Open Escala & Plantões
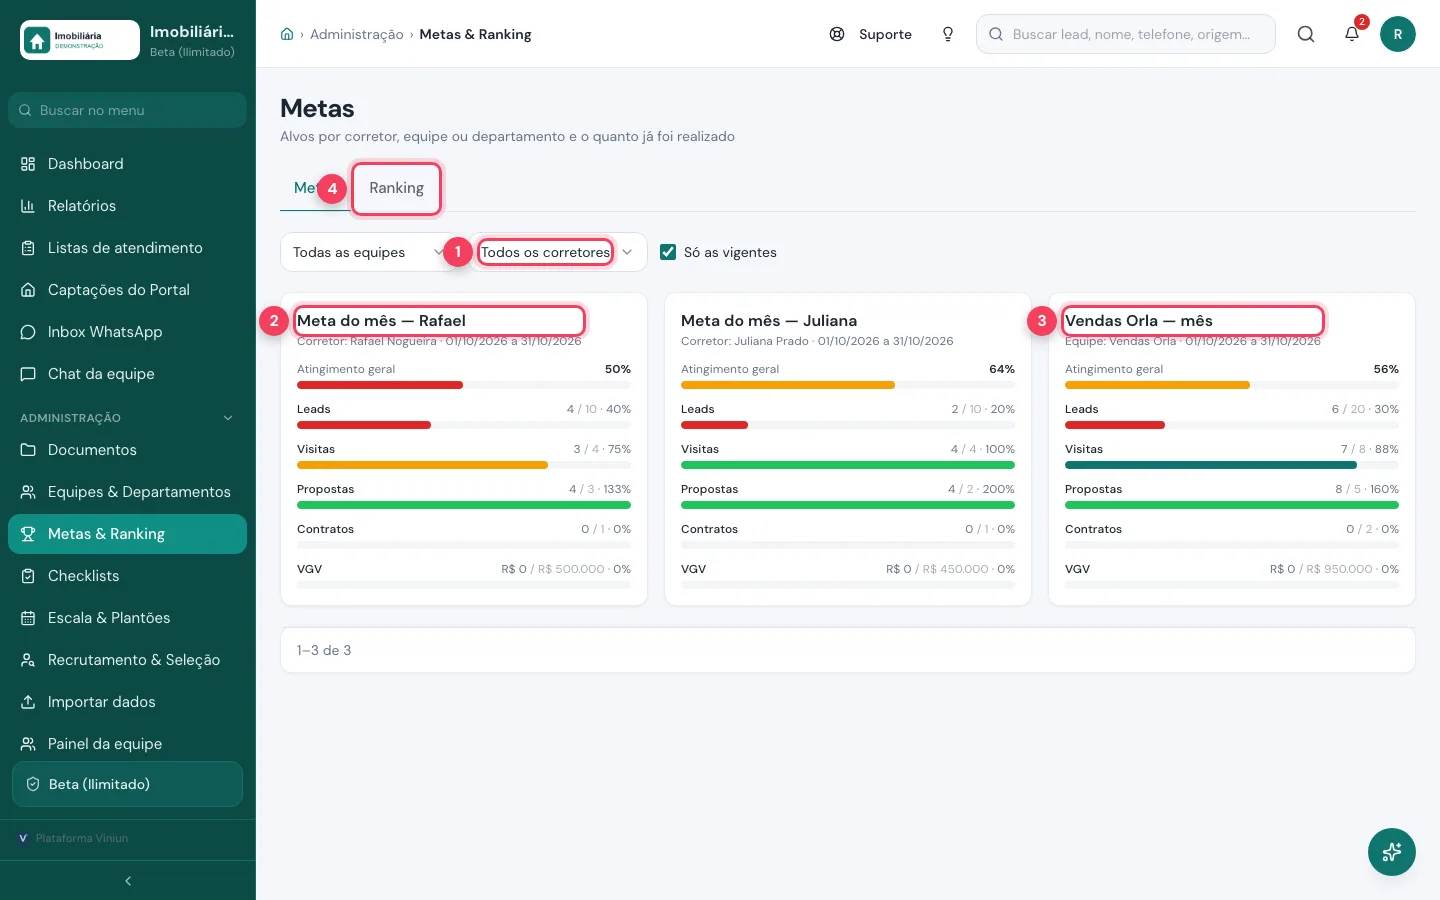This screenshot has width=1440, height=900. click(128, 618)
